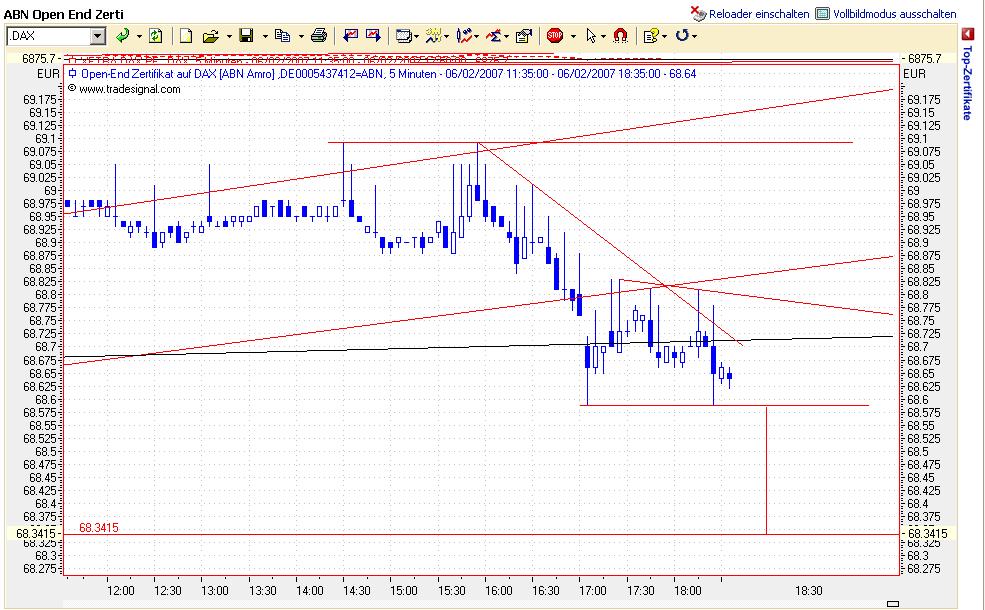Click the 18:30 time axis label
Image resolution: width=985 pixels, height=610 pixels.
coord(808,591)
